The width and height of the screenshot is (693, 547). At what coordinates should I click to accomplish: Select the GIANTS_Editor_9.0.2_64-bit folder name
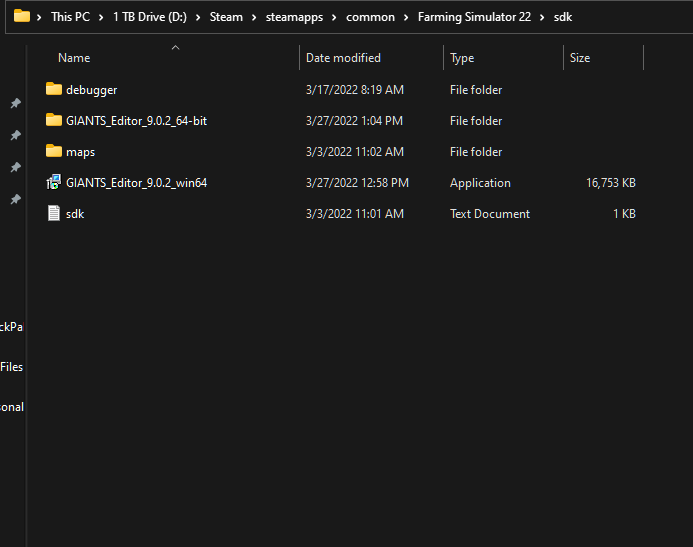pos(136,121)
